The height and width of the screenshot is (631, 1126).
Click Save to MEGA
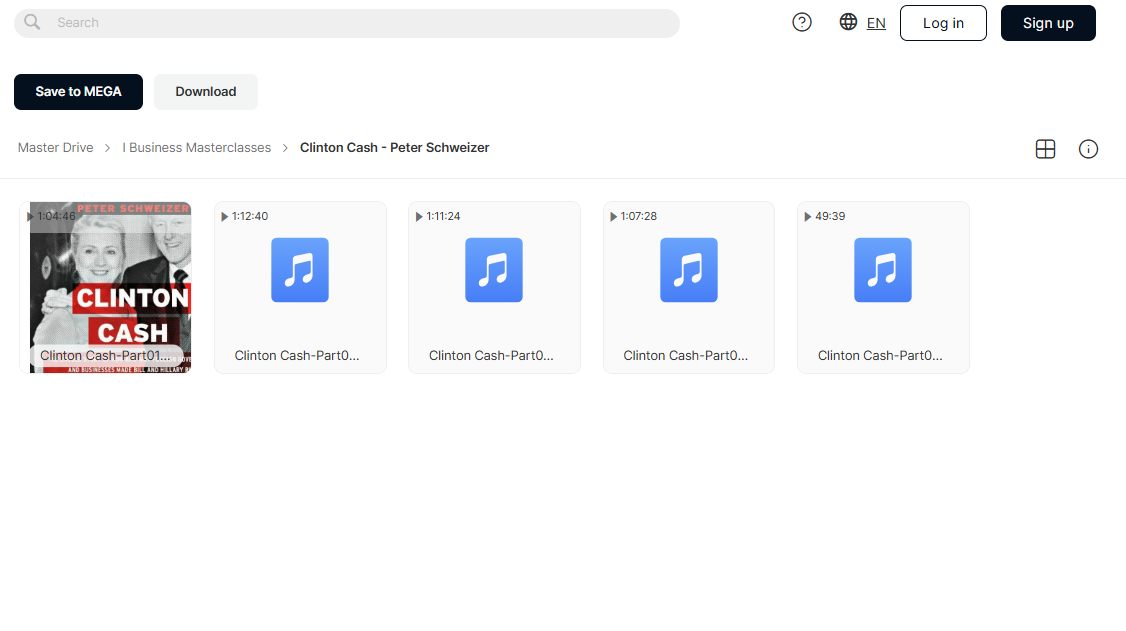(x=78, y=92)
